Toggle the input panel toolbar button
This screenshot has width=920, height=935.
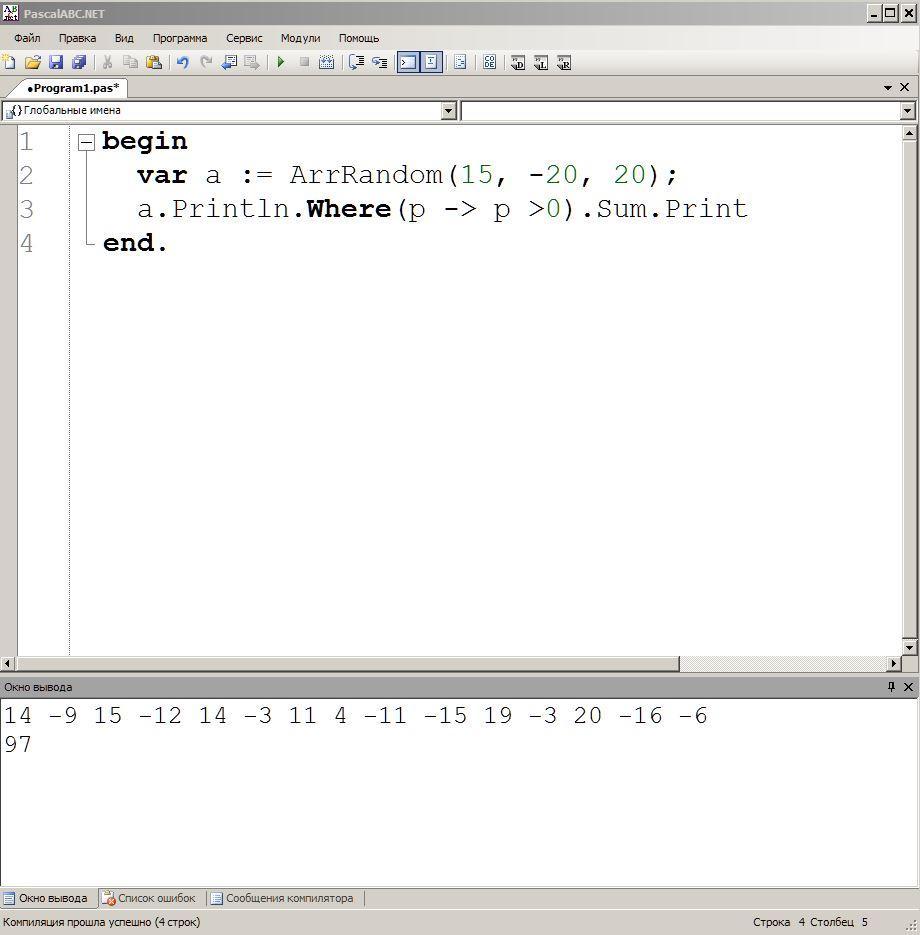431,62
